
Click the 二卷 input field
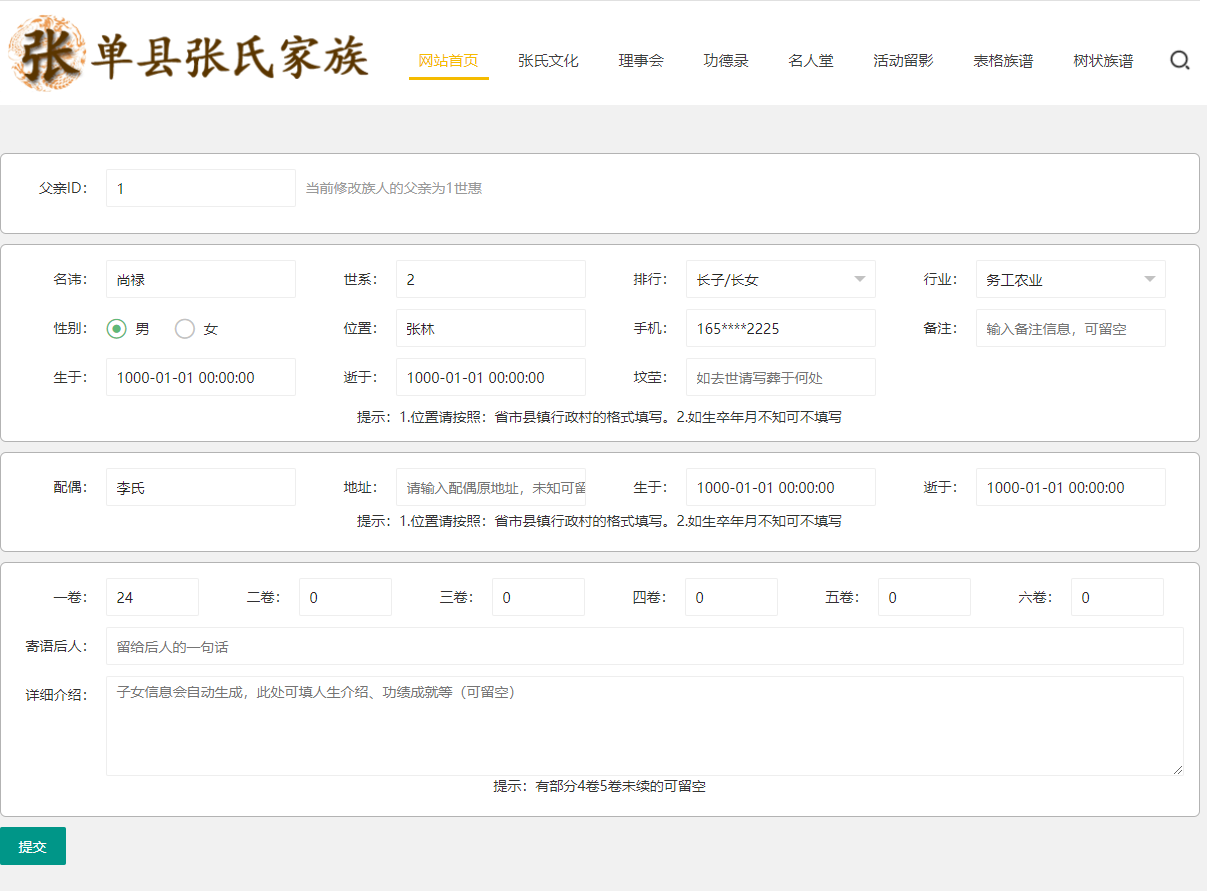345,597
